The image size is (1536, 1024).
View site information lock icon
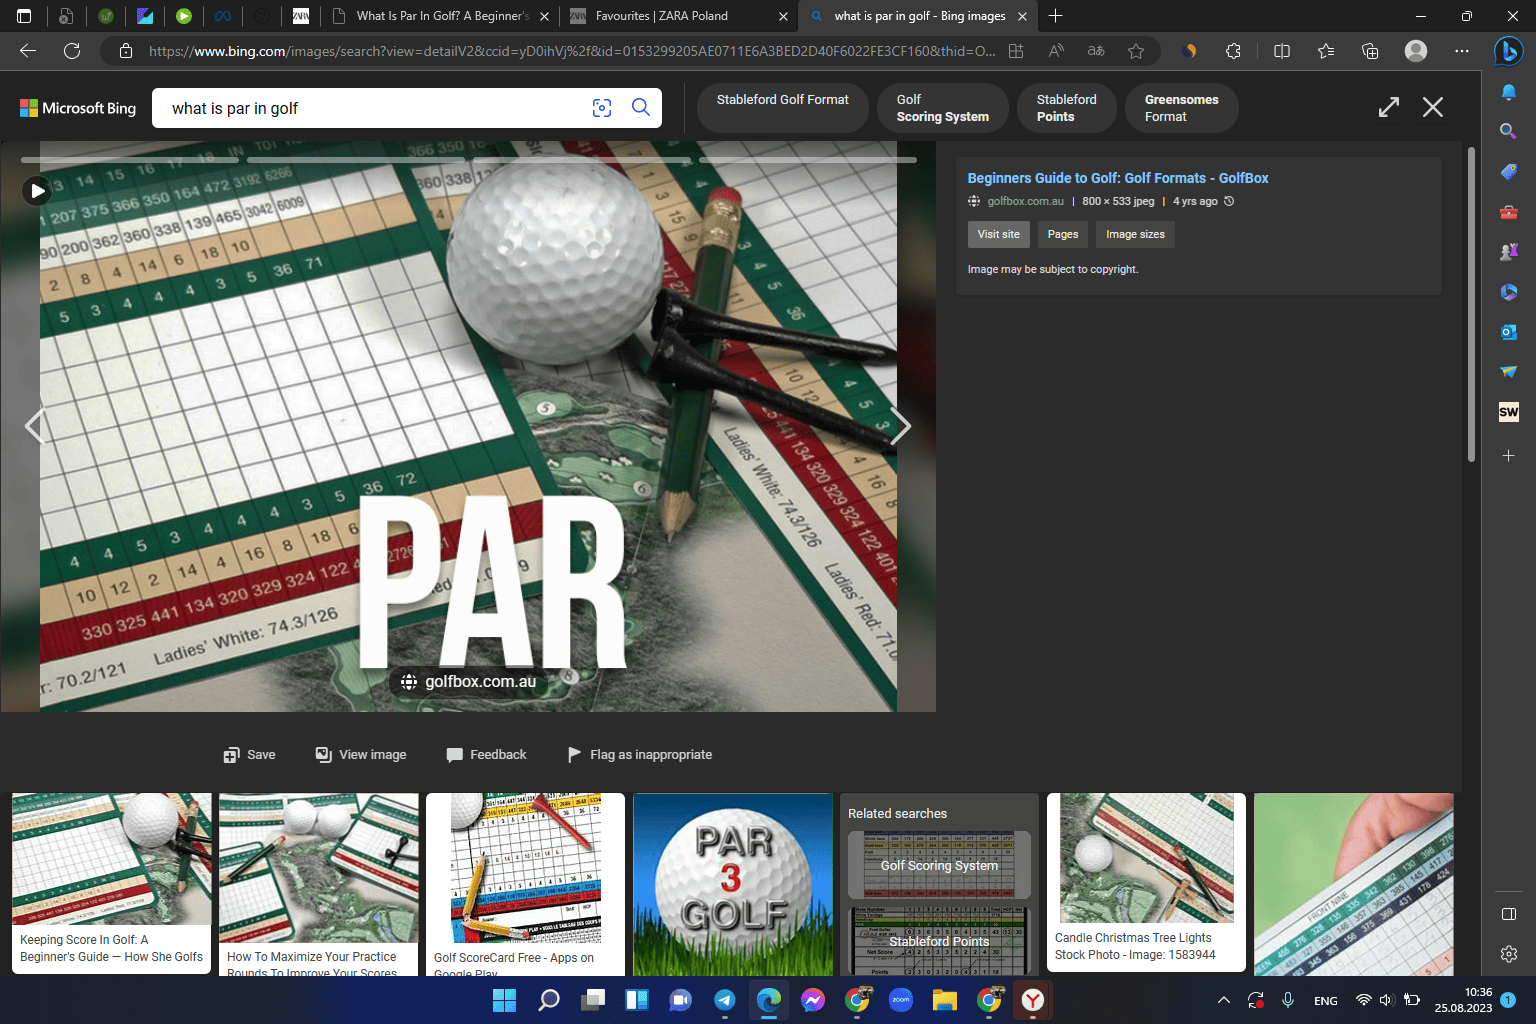pos(126,51)
